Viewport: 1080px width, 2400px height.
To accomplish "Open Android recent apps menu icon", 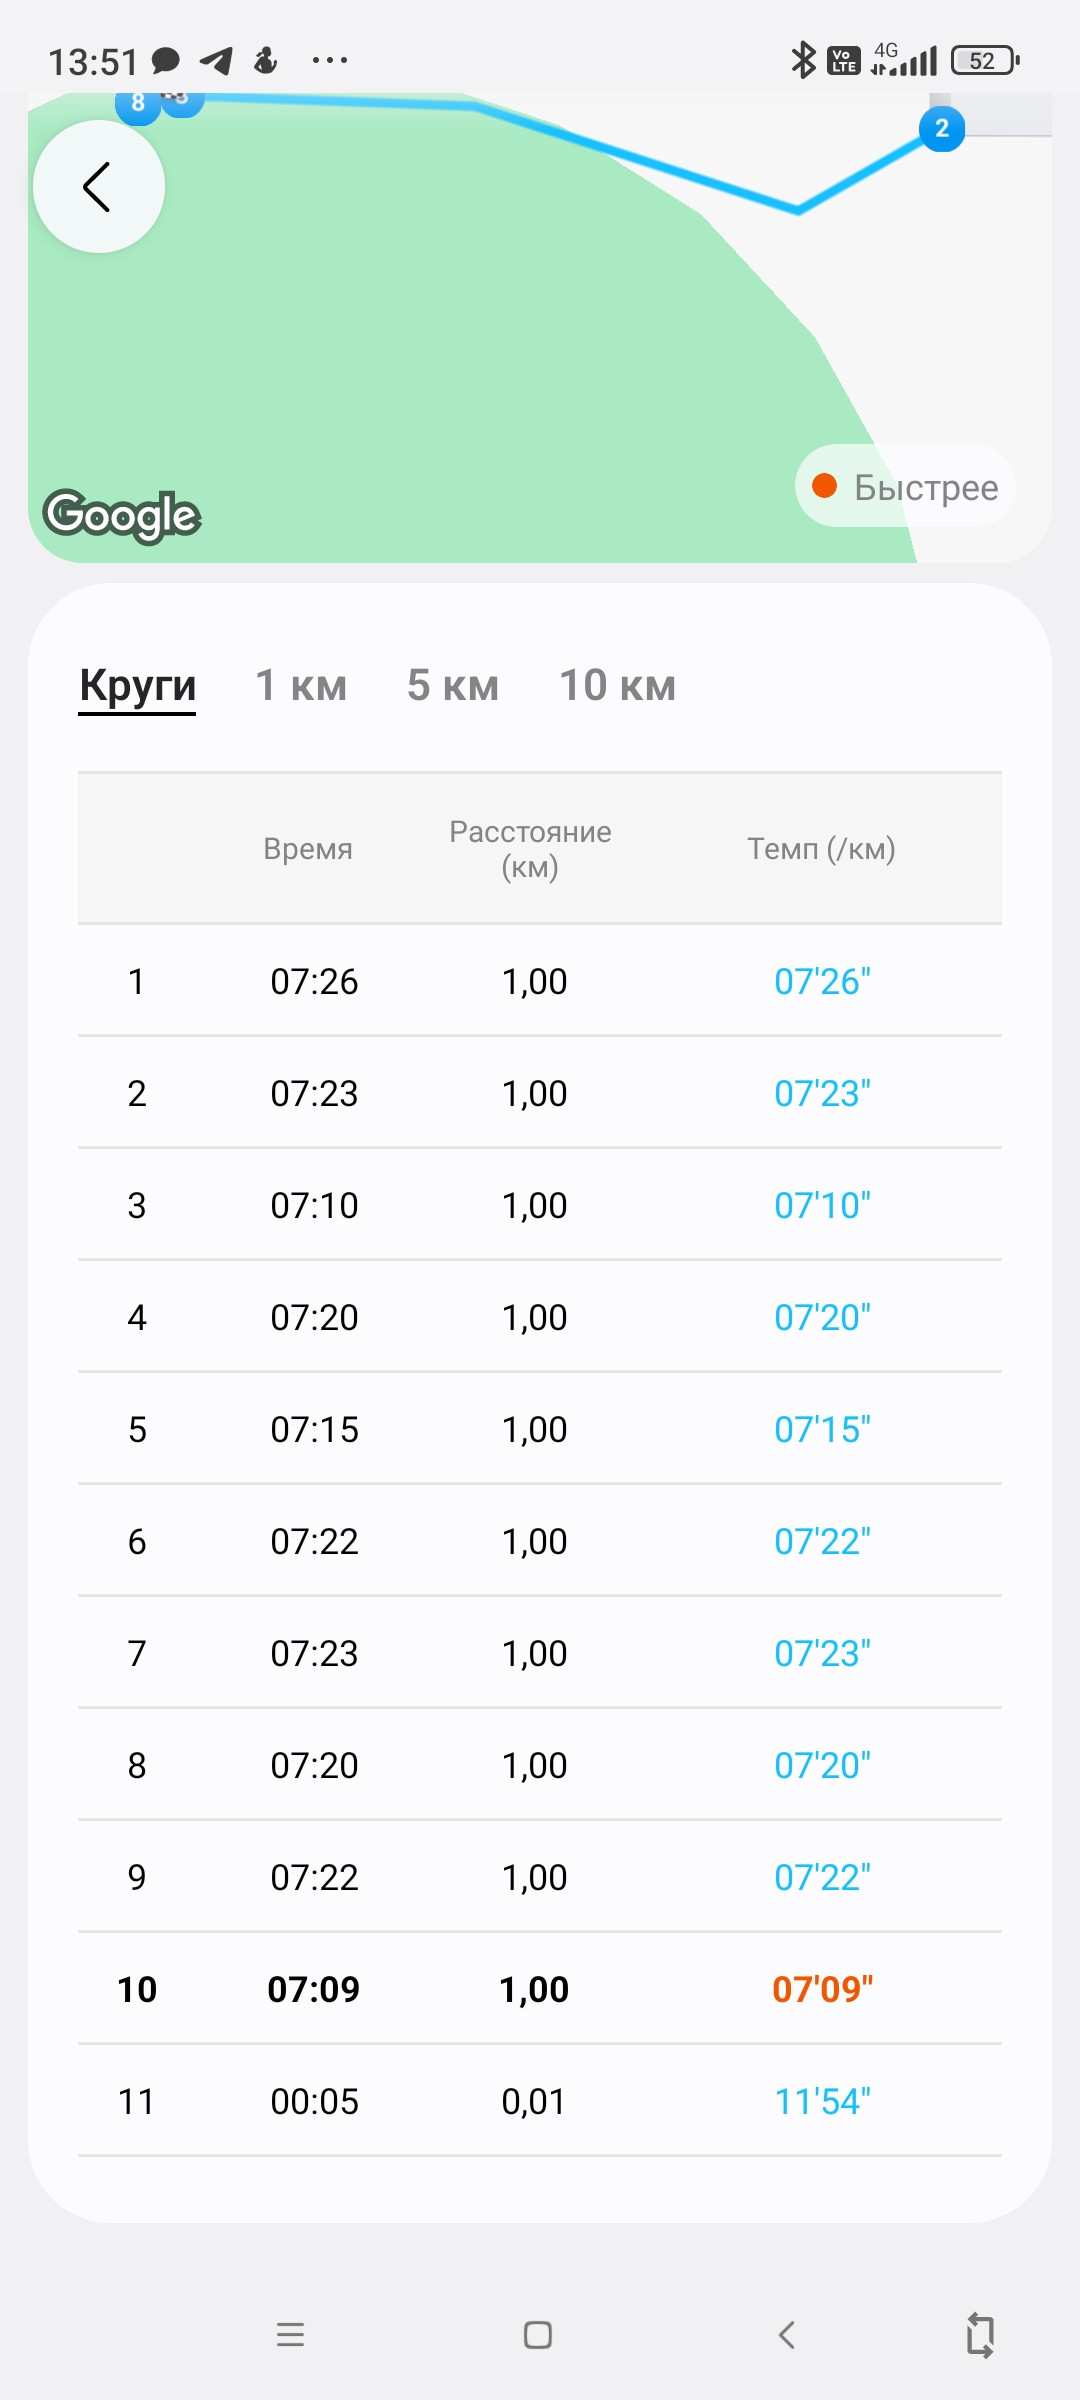I will tap(290, 2335).
